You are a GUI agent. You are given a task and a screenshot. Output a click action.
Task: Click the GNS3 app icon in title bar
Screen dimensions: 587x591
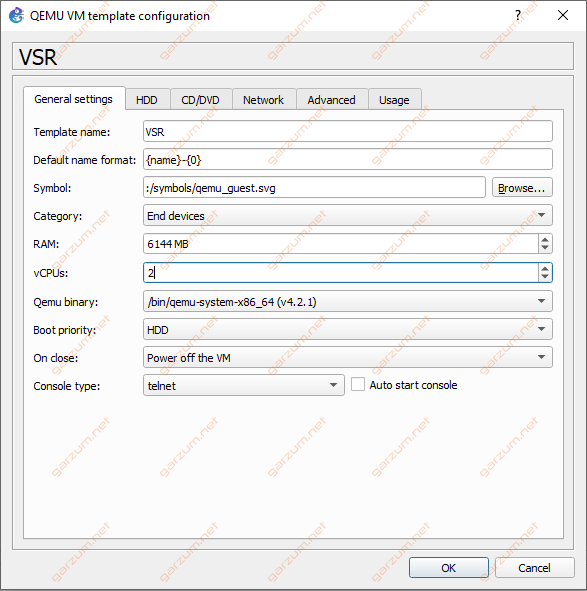(17, 16)
